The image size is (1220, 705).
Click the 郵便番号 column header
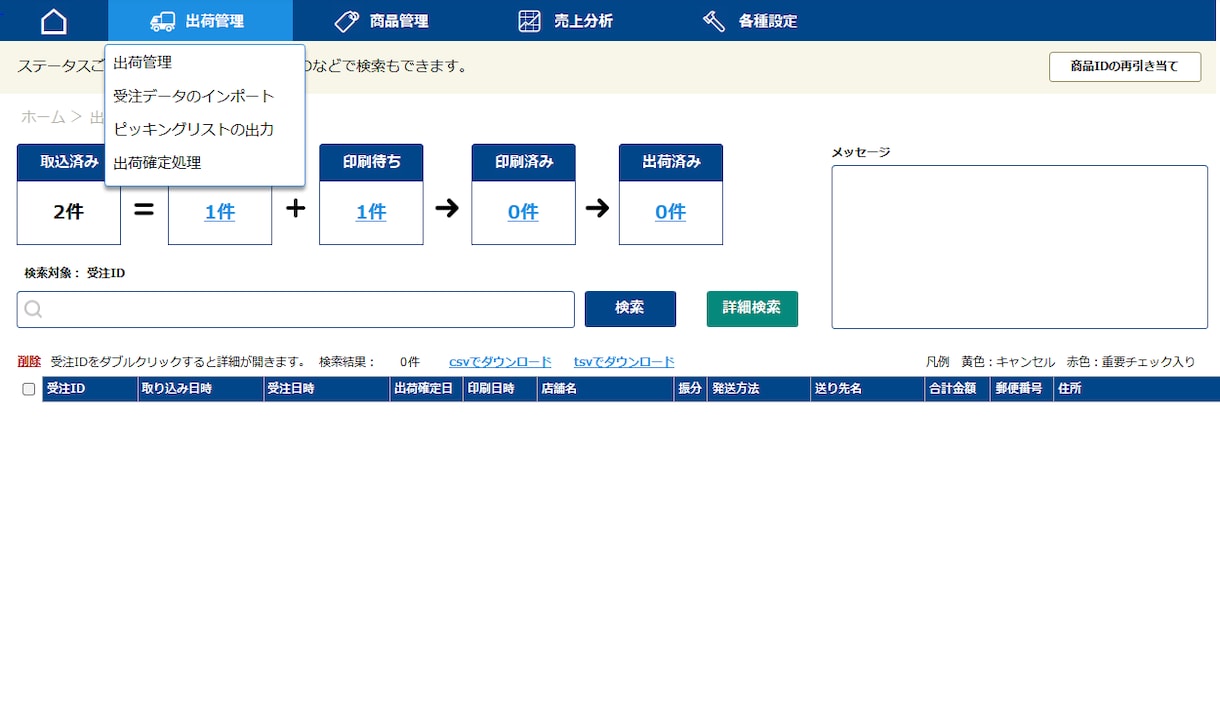[x=1021, y=389]
